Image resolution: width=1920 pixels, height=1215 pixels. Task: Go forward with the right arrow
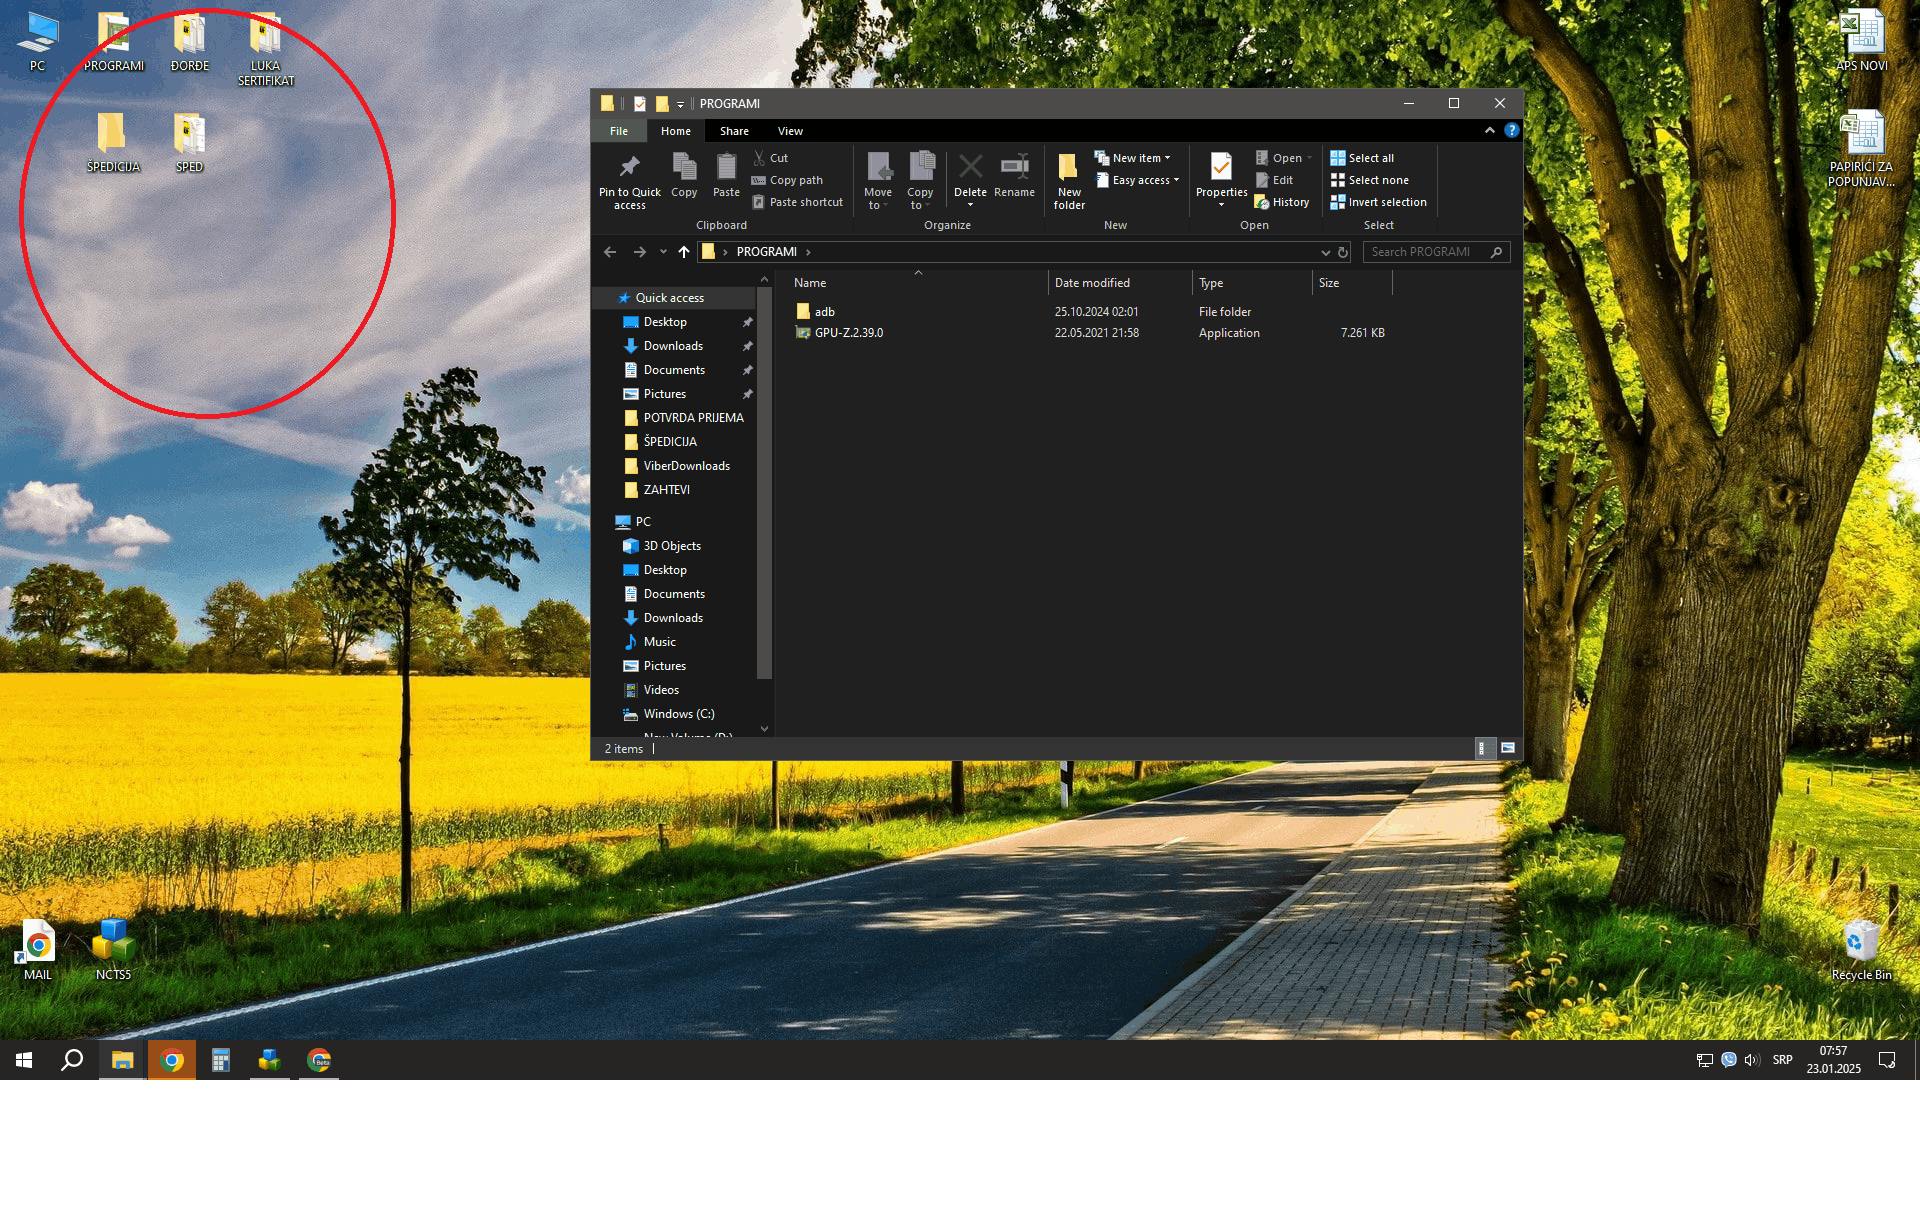(x=640, y=252)
